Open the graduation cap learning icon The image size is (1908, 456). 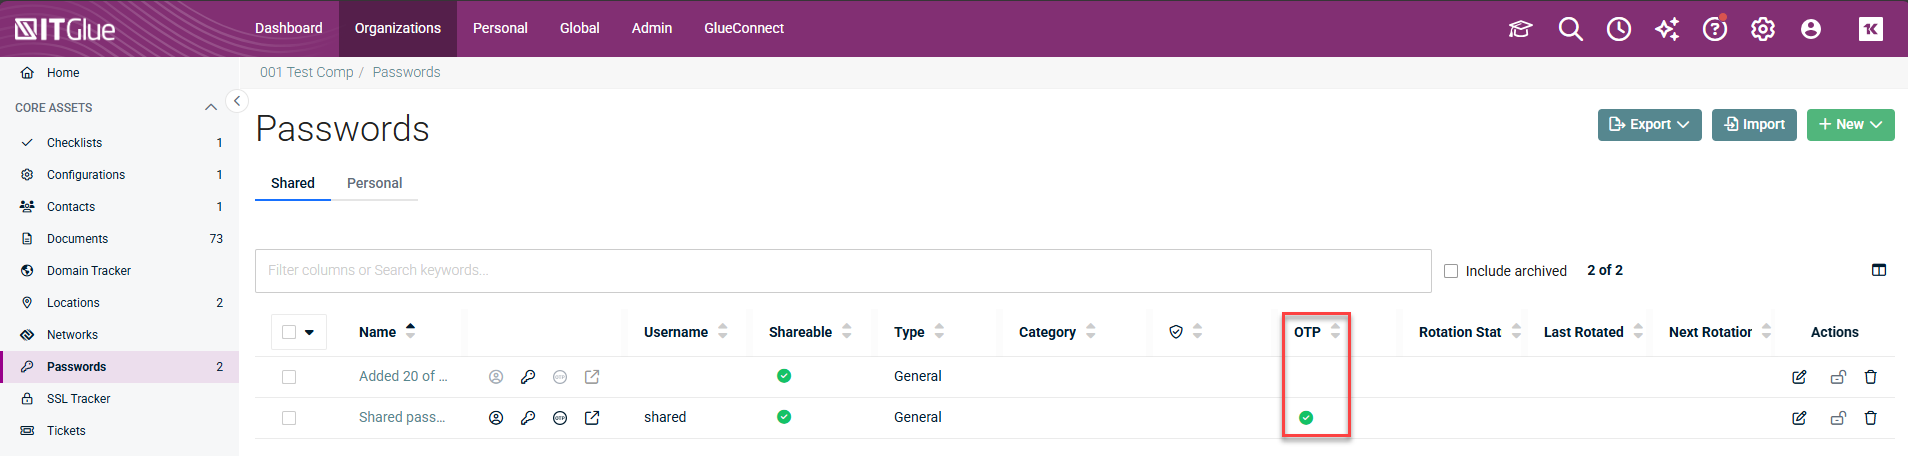coord(1520,29)
